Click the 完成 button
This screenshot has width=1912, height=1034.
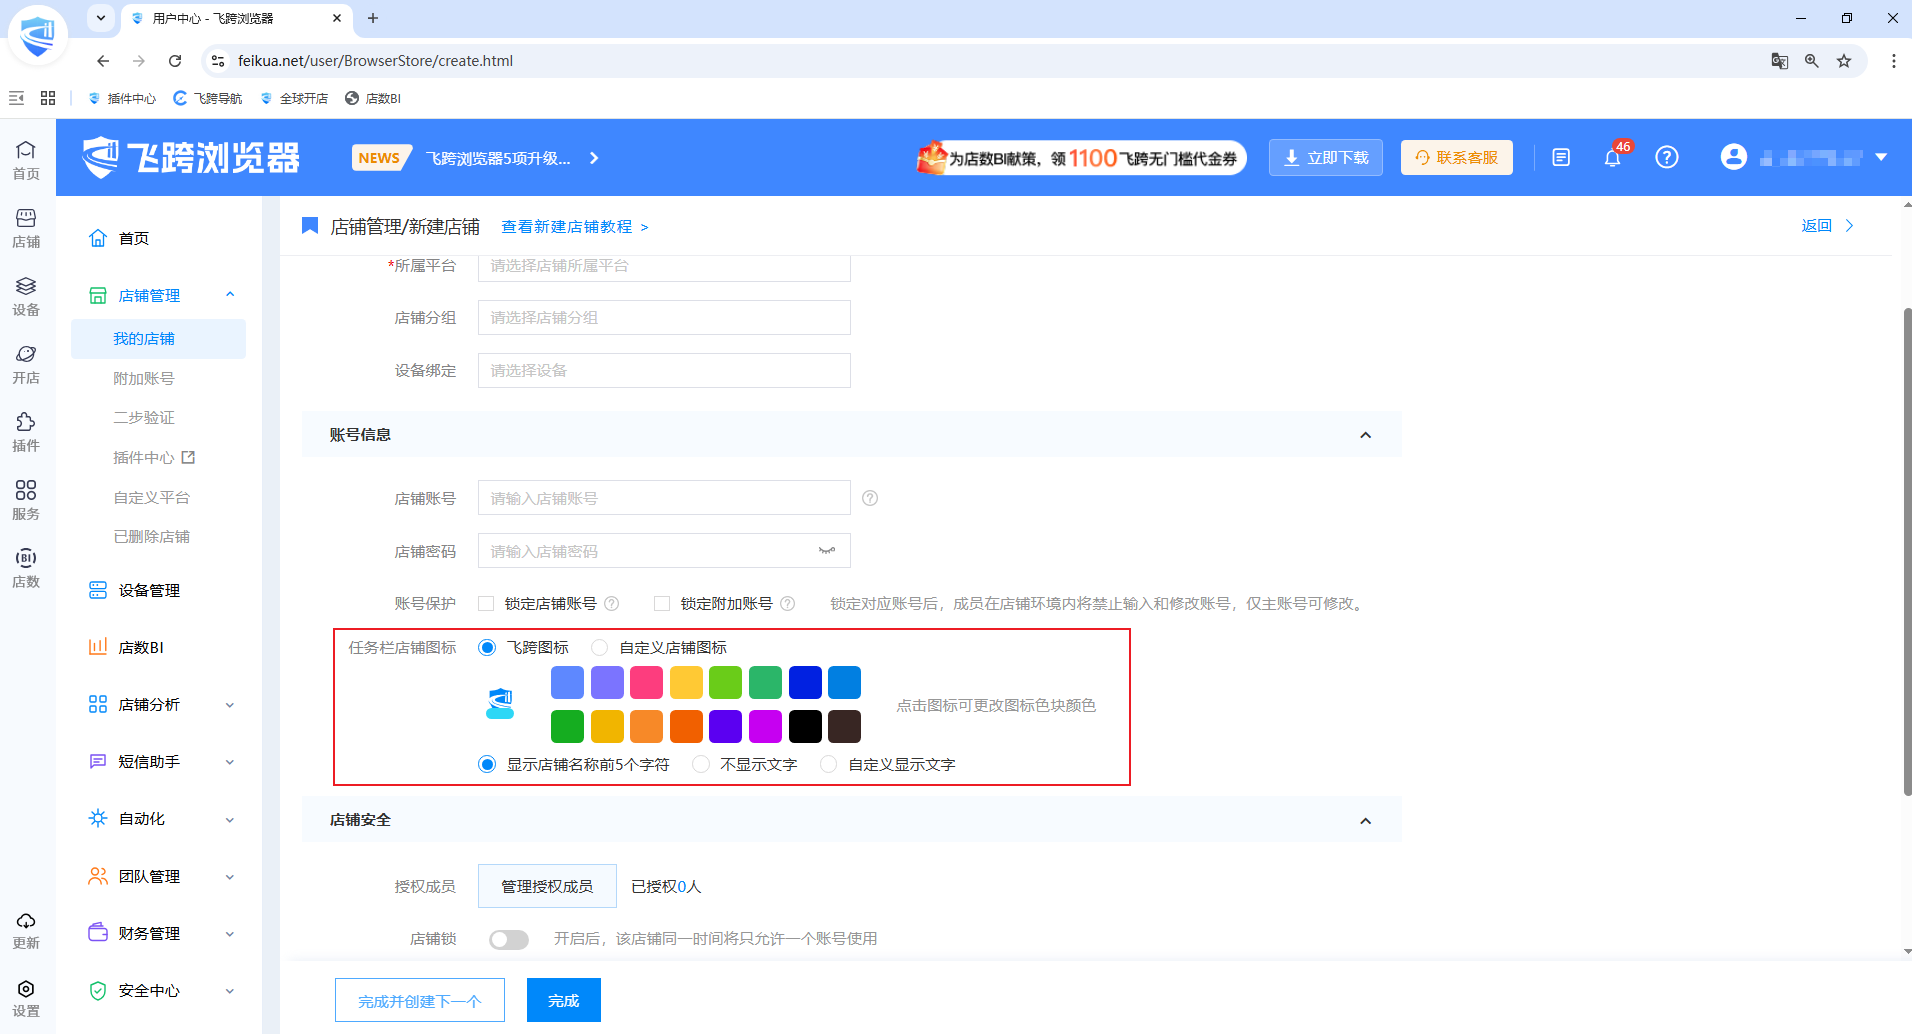point(564,1001)
